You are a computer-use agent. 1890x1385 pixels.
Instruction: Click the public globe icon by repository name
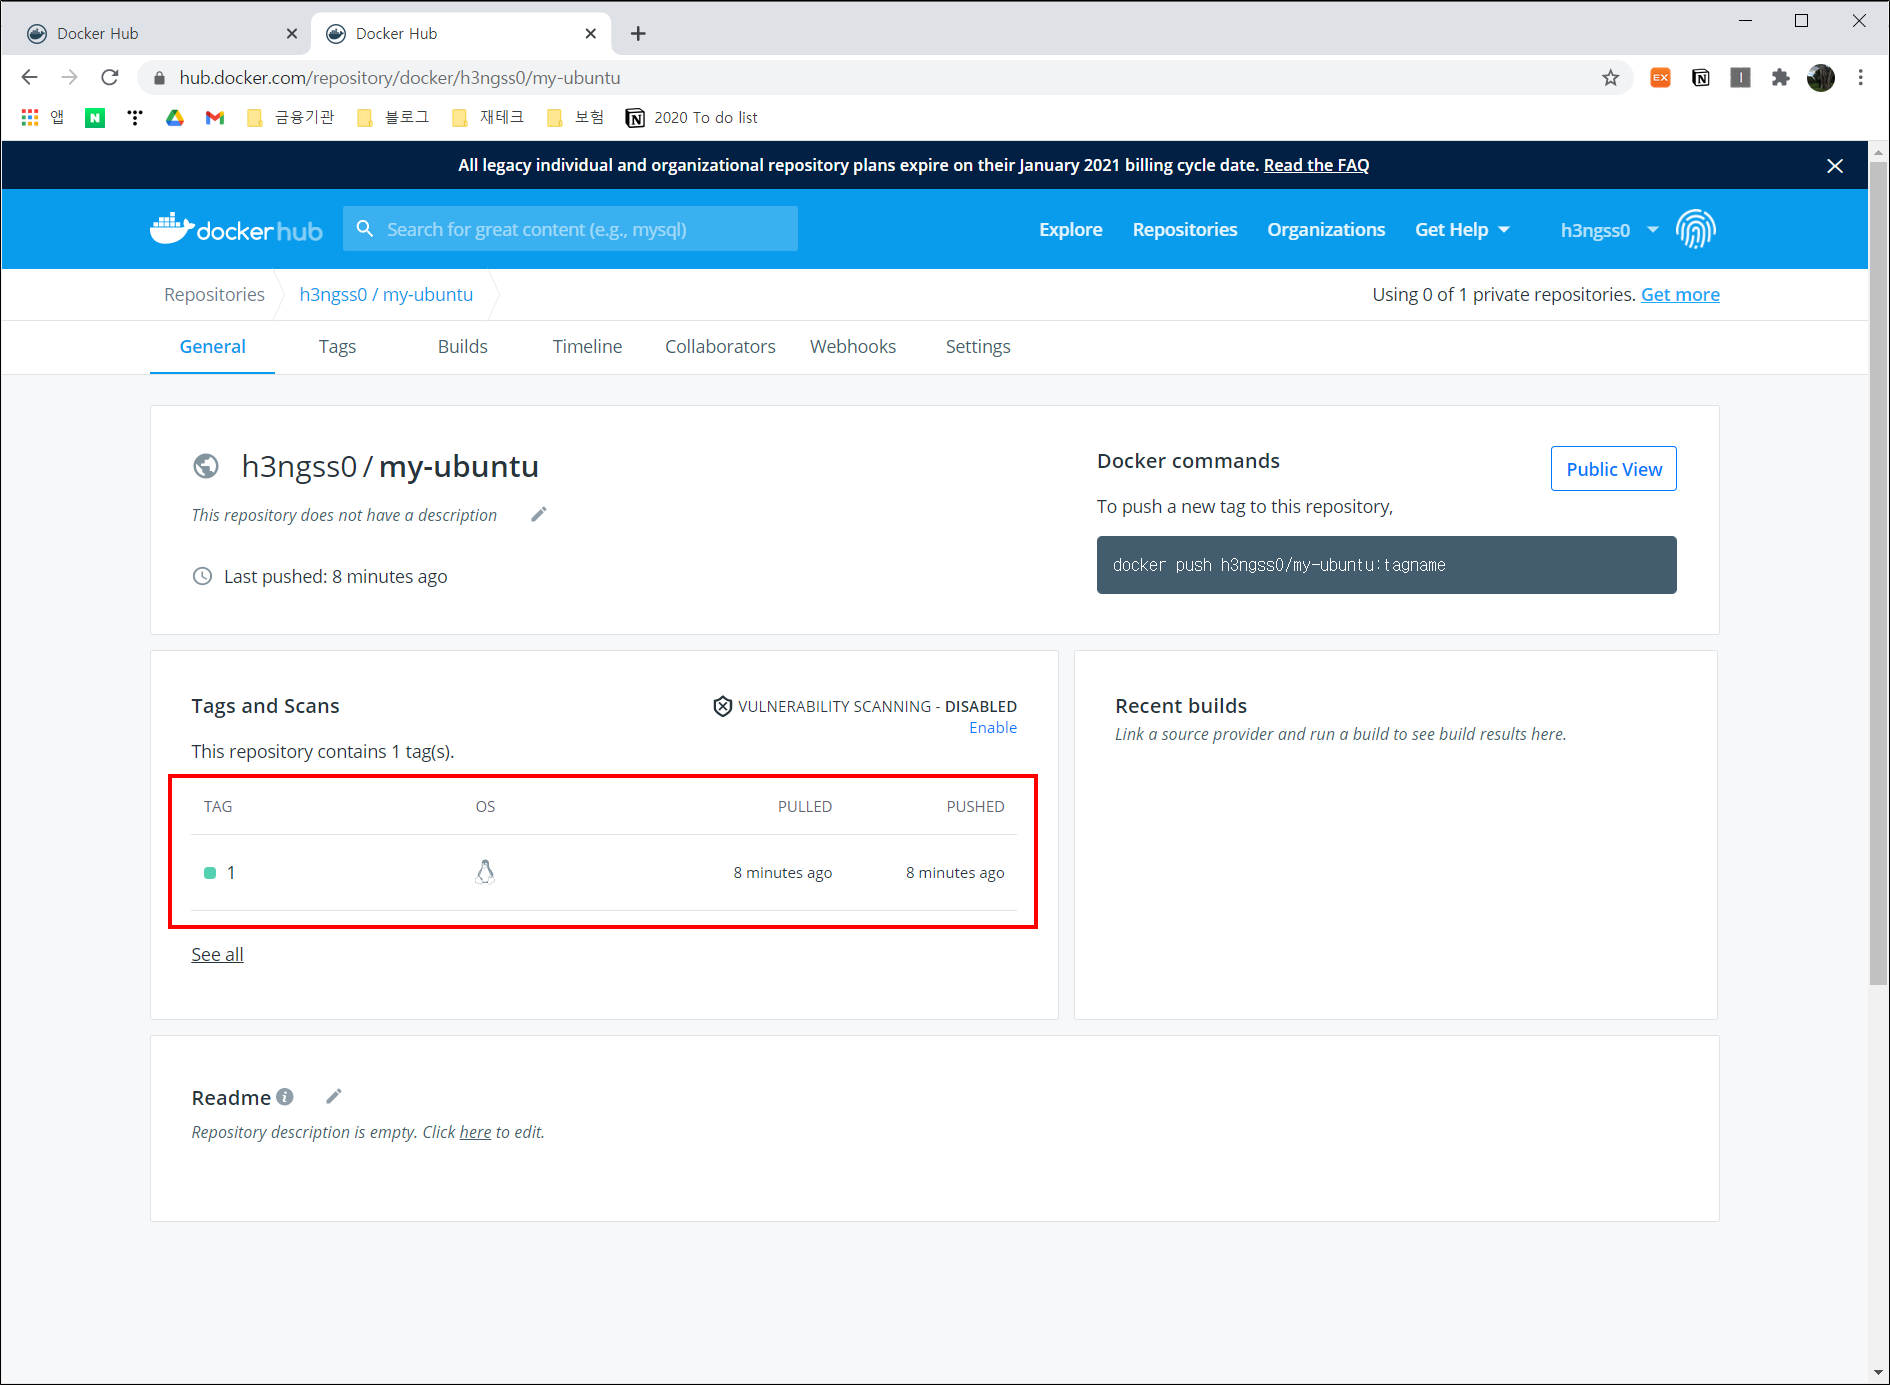point(206,466)
